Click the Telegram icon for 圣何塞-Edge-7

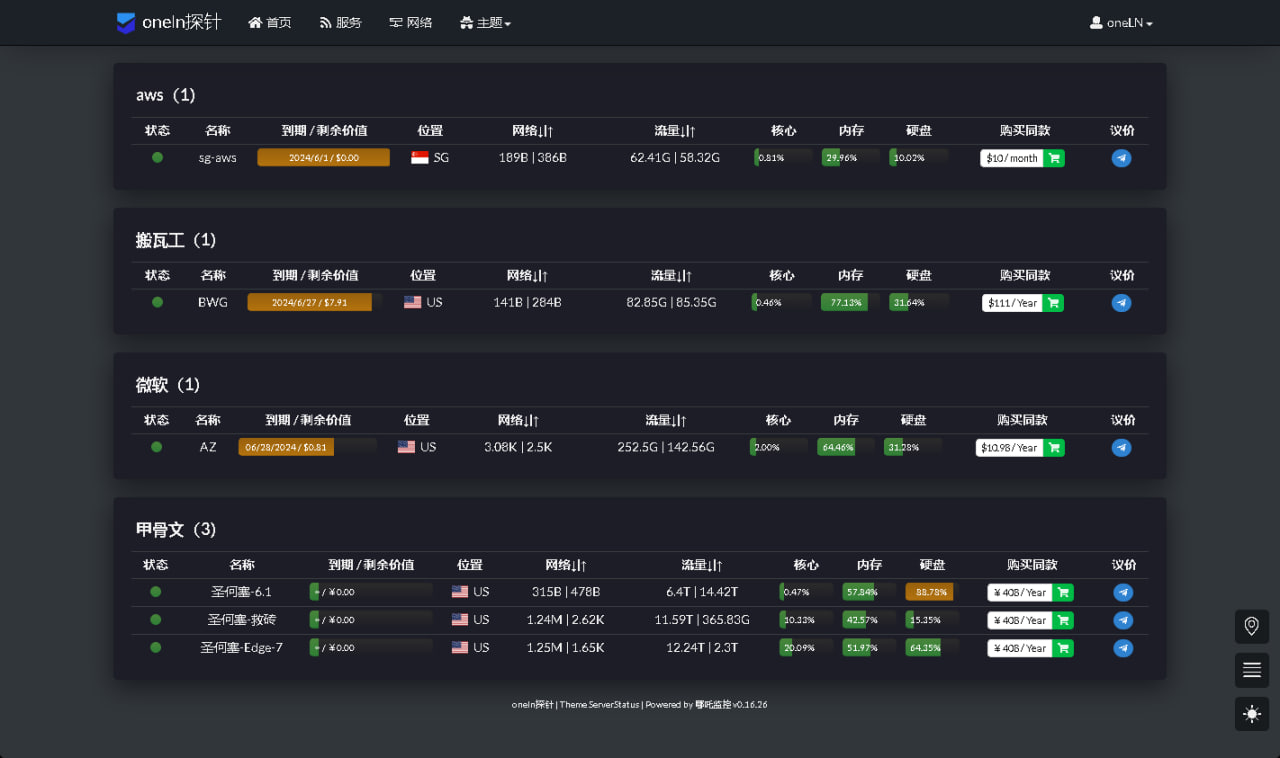click(x=1124, y=648)
